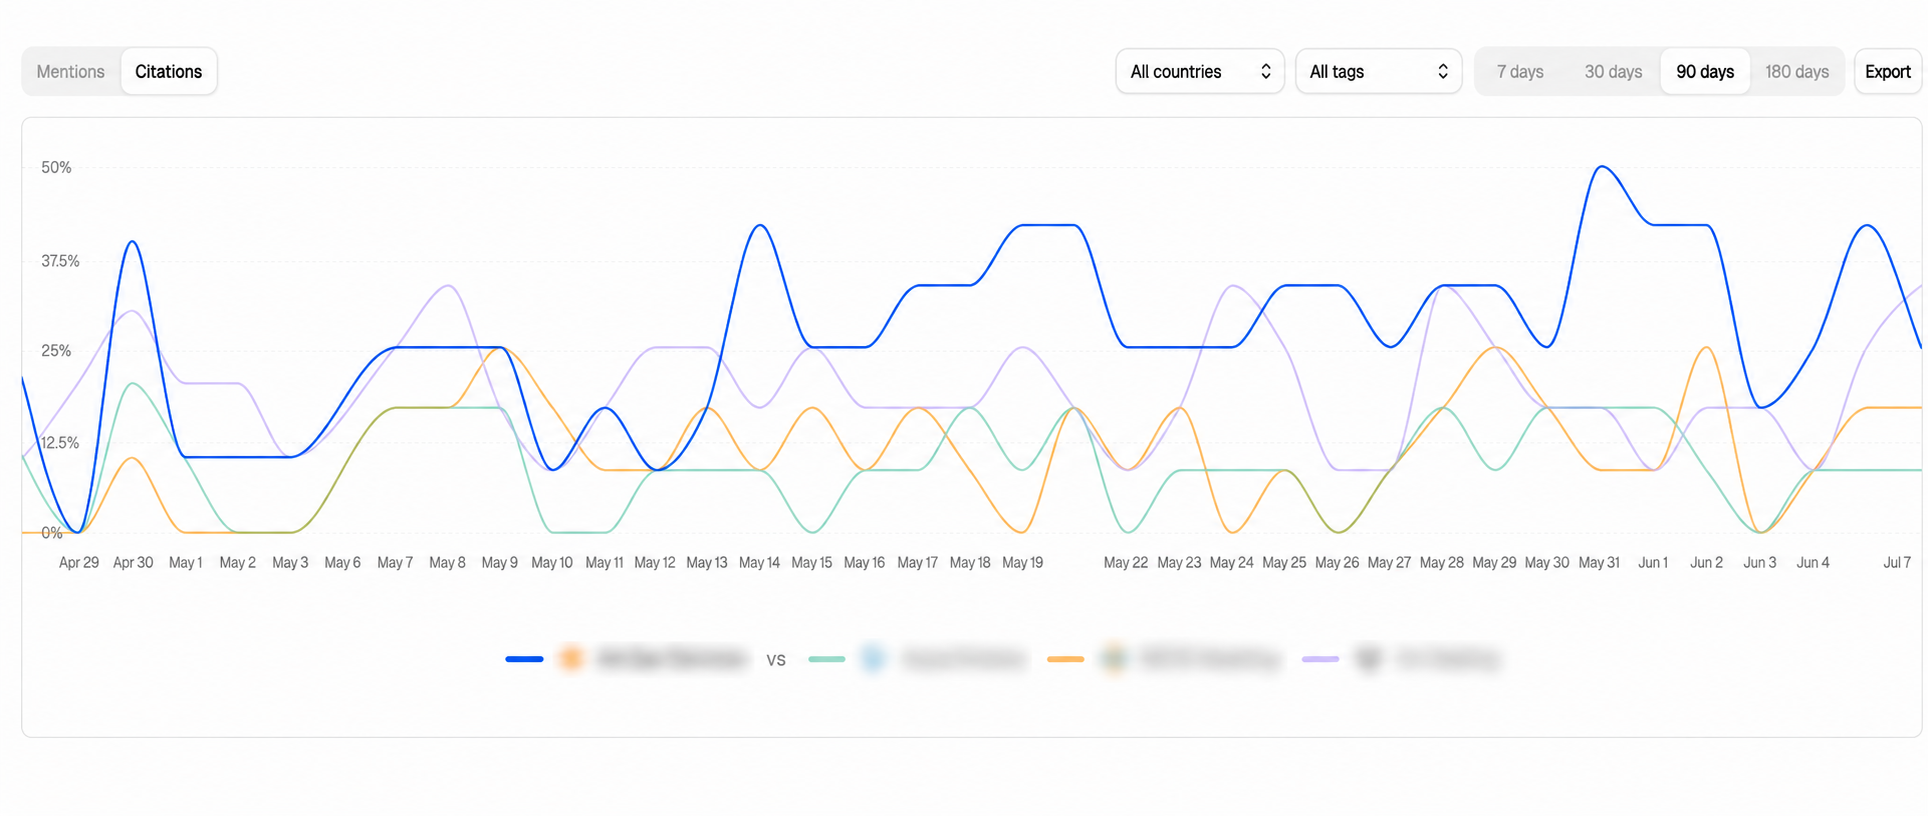
Task: Click the 25% y-axis label
Action: (56, 351)
